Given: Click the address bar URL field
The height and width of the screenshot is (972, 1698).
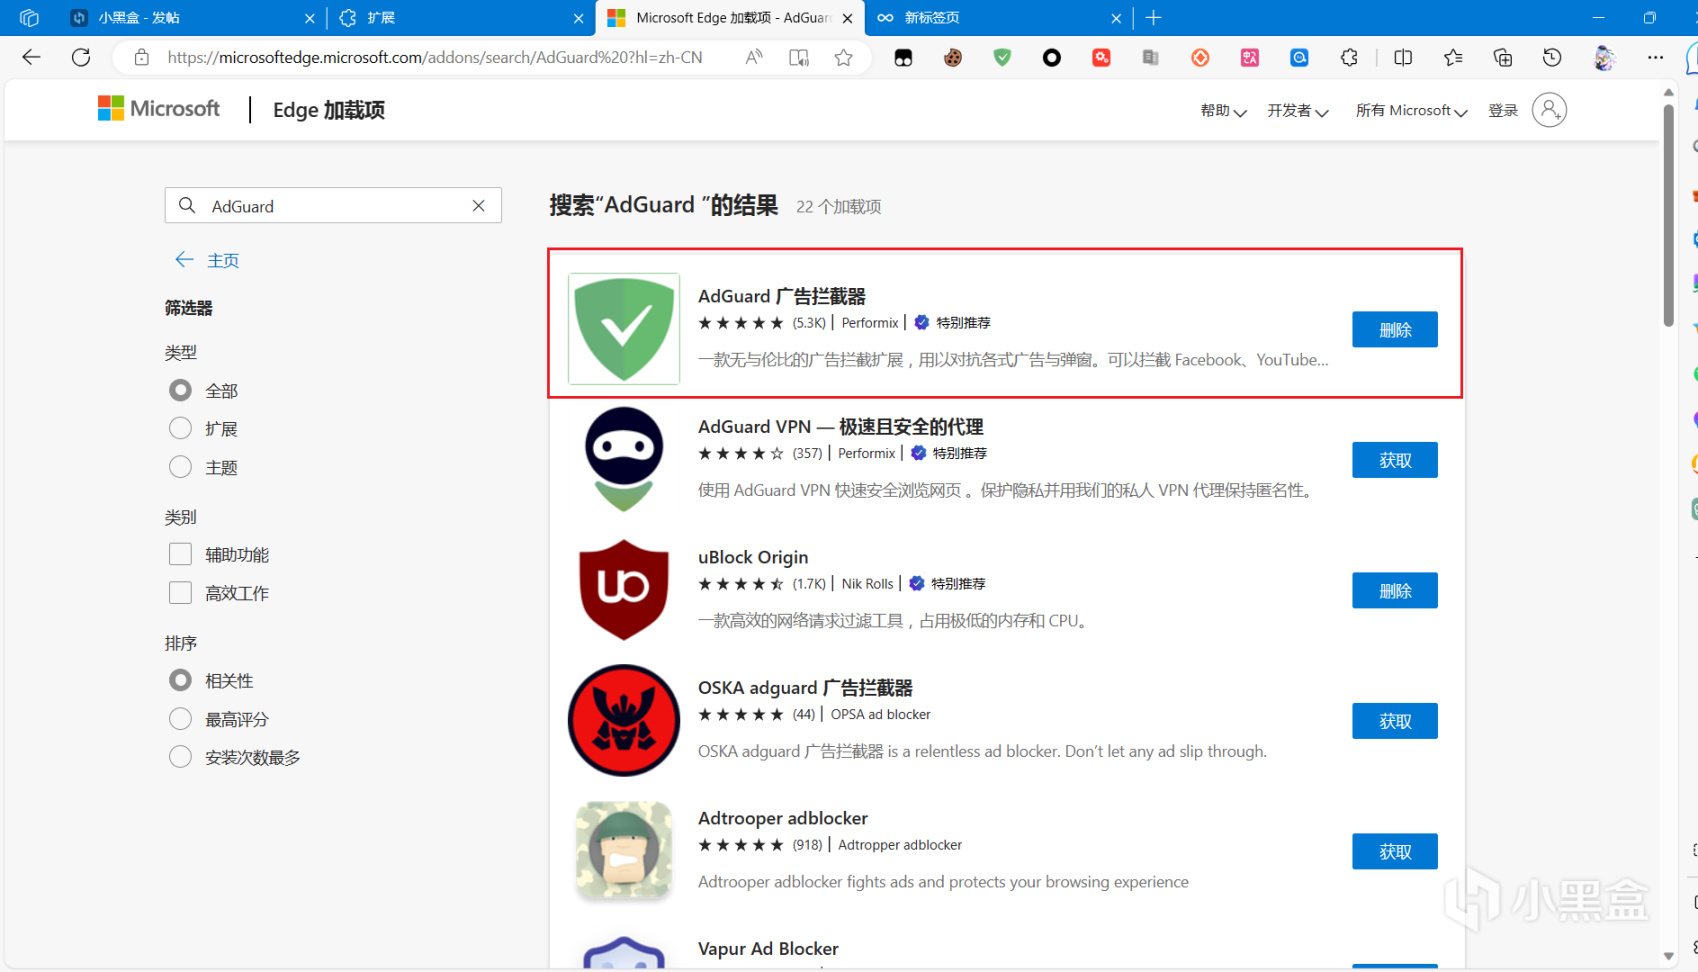Looking at the screenshot, I should click(435, 57).
